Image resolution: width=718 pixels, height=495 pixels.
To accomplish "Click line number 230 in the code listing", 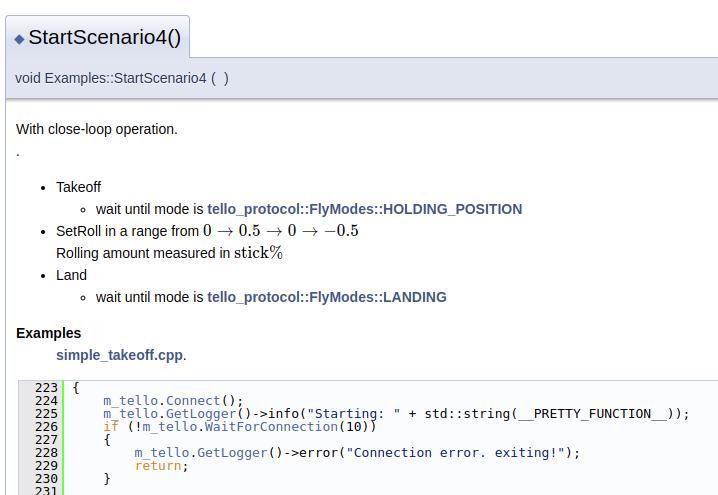I will (45, 479).
